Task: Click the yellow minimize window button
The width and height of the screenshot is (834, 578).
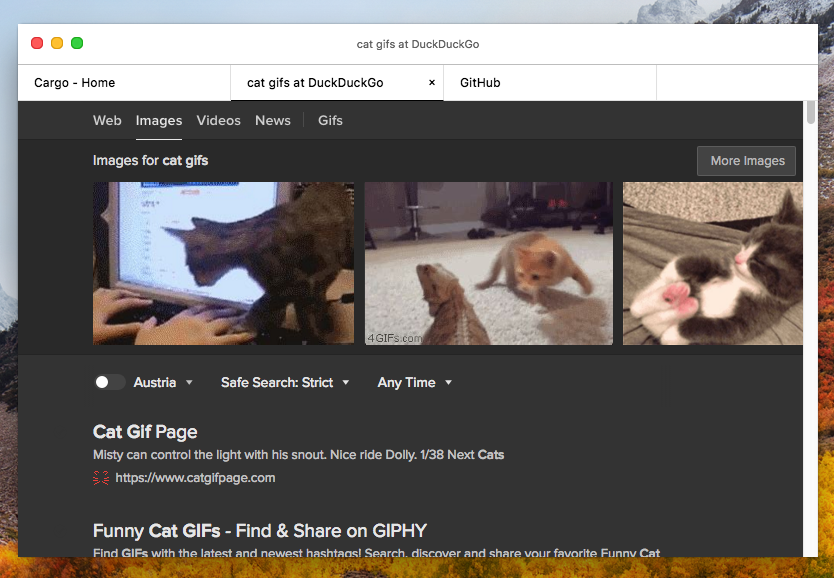Action: click(x=57, y=43)
